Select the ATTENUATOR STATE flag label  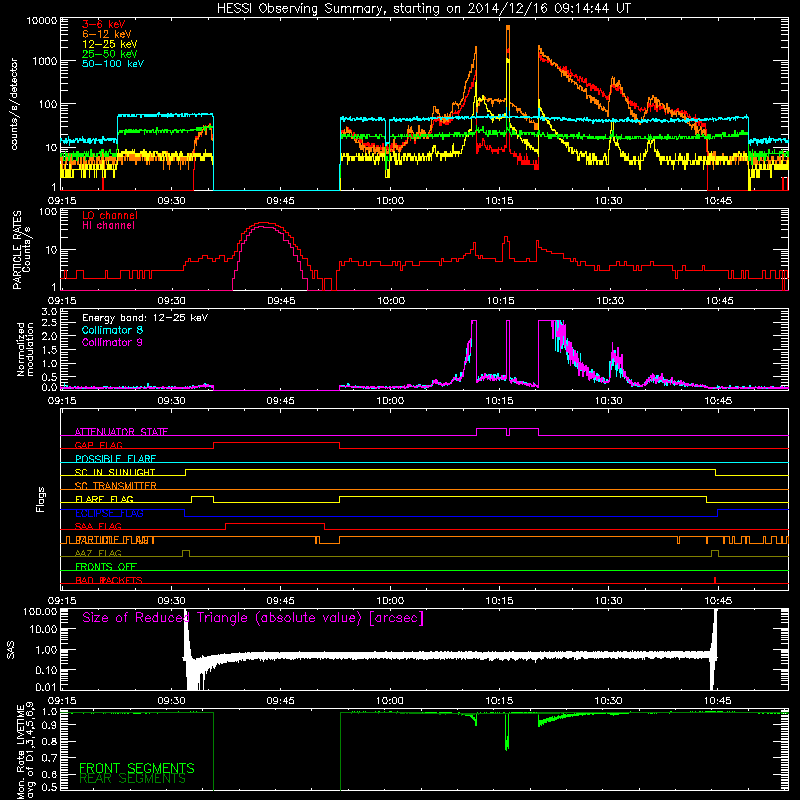tap(121, 432)
